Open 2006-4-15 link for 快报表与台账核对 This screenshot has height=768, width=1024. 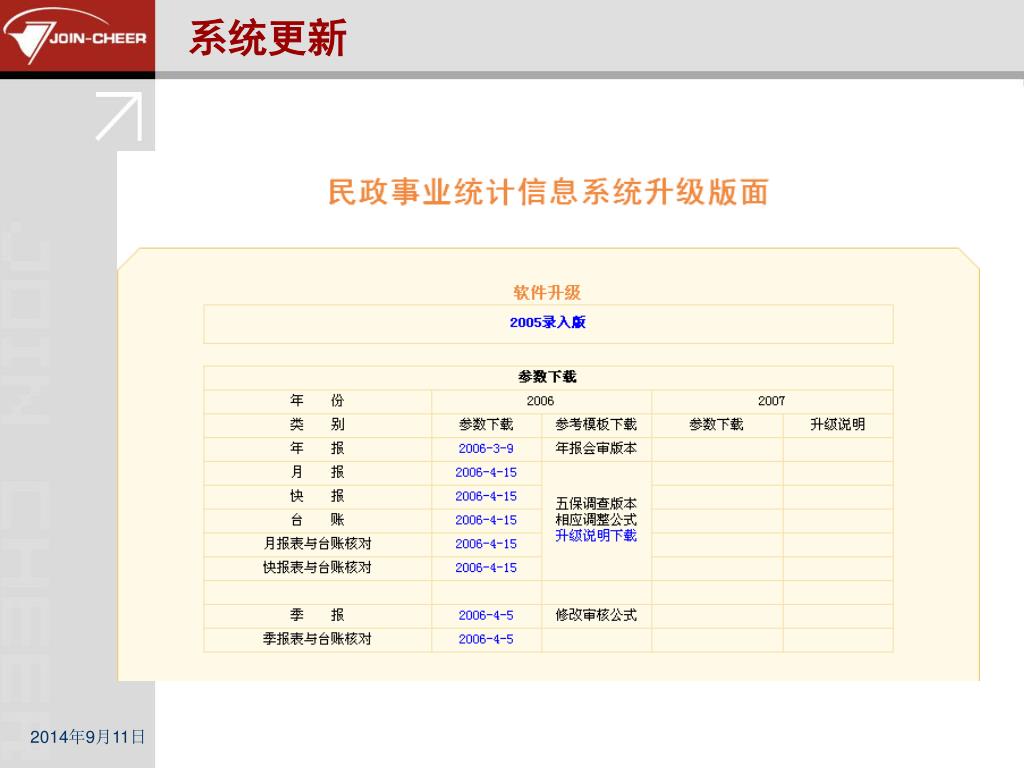[486, 568]
